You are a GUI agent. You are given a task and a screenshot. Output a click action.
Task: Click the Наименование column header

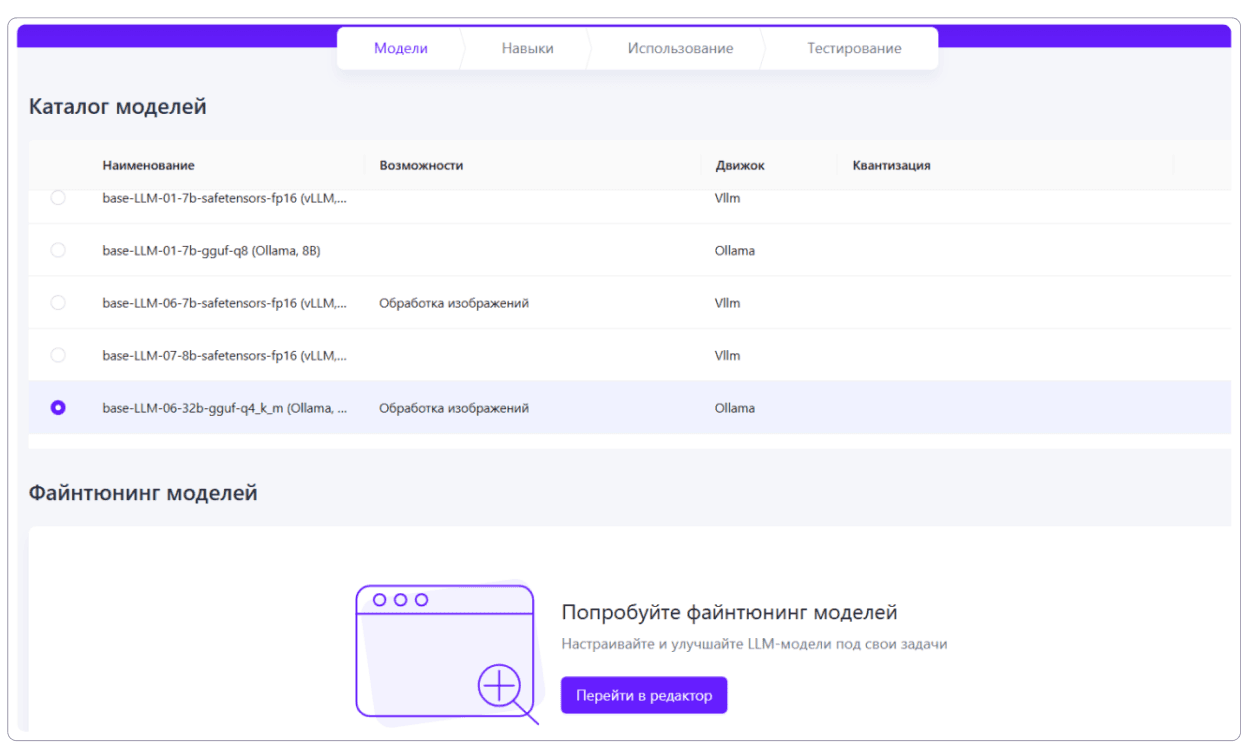click(148, 165)
